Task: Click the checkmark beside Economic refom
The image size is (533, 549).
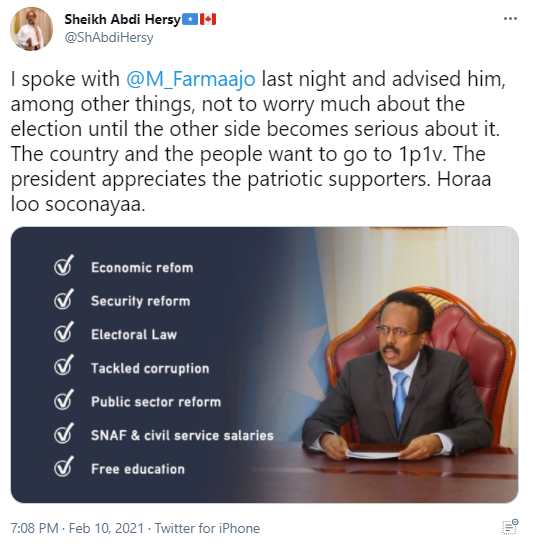Action: click(64, 265)
